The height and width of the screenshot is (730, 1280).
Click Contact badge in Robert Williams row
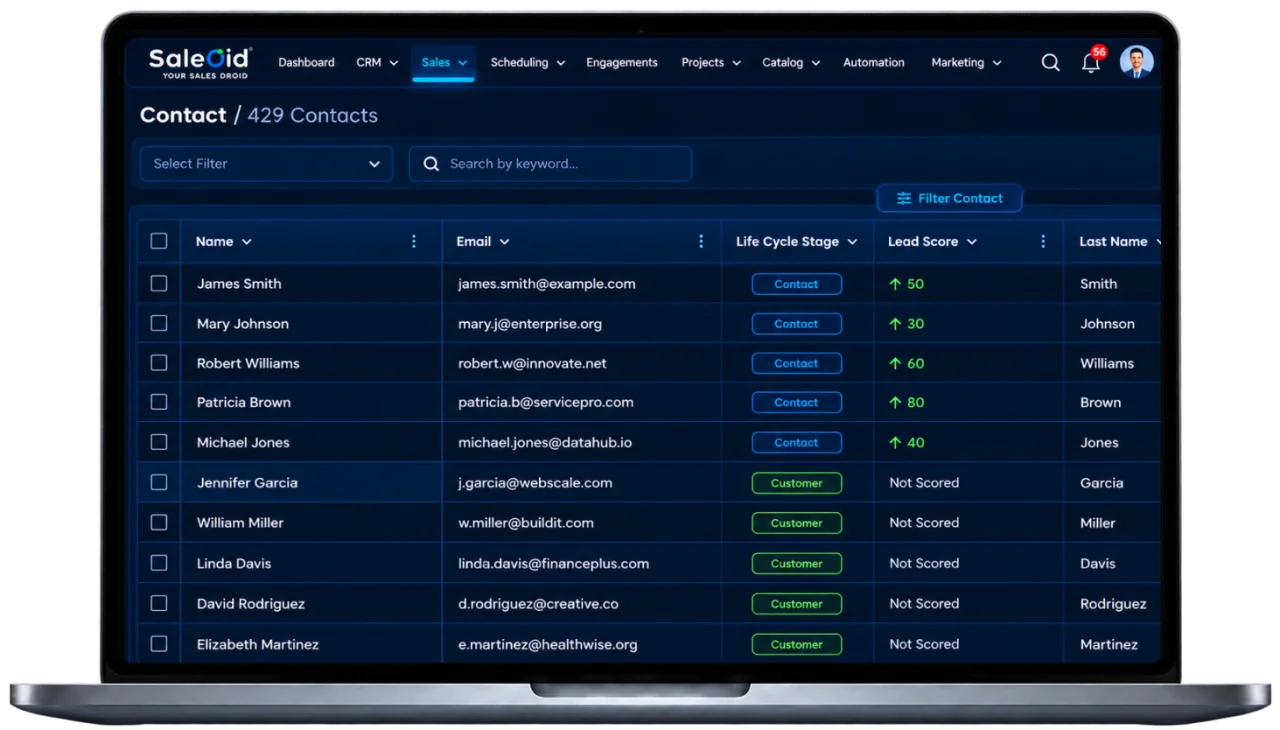(x=796, y=363)
